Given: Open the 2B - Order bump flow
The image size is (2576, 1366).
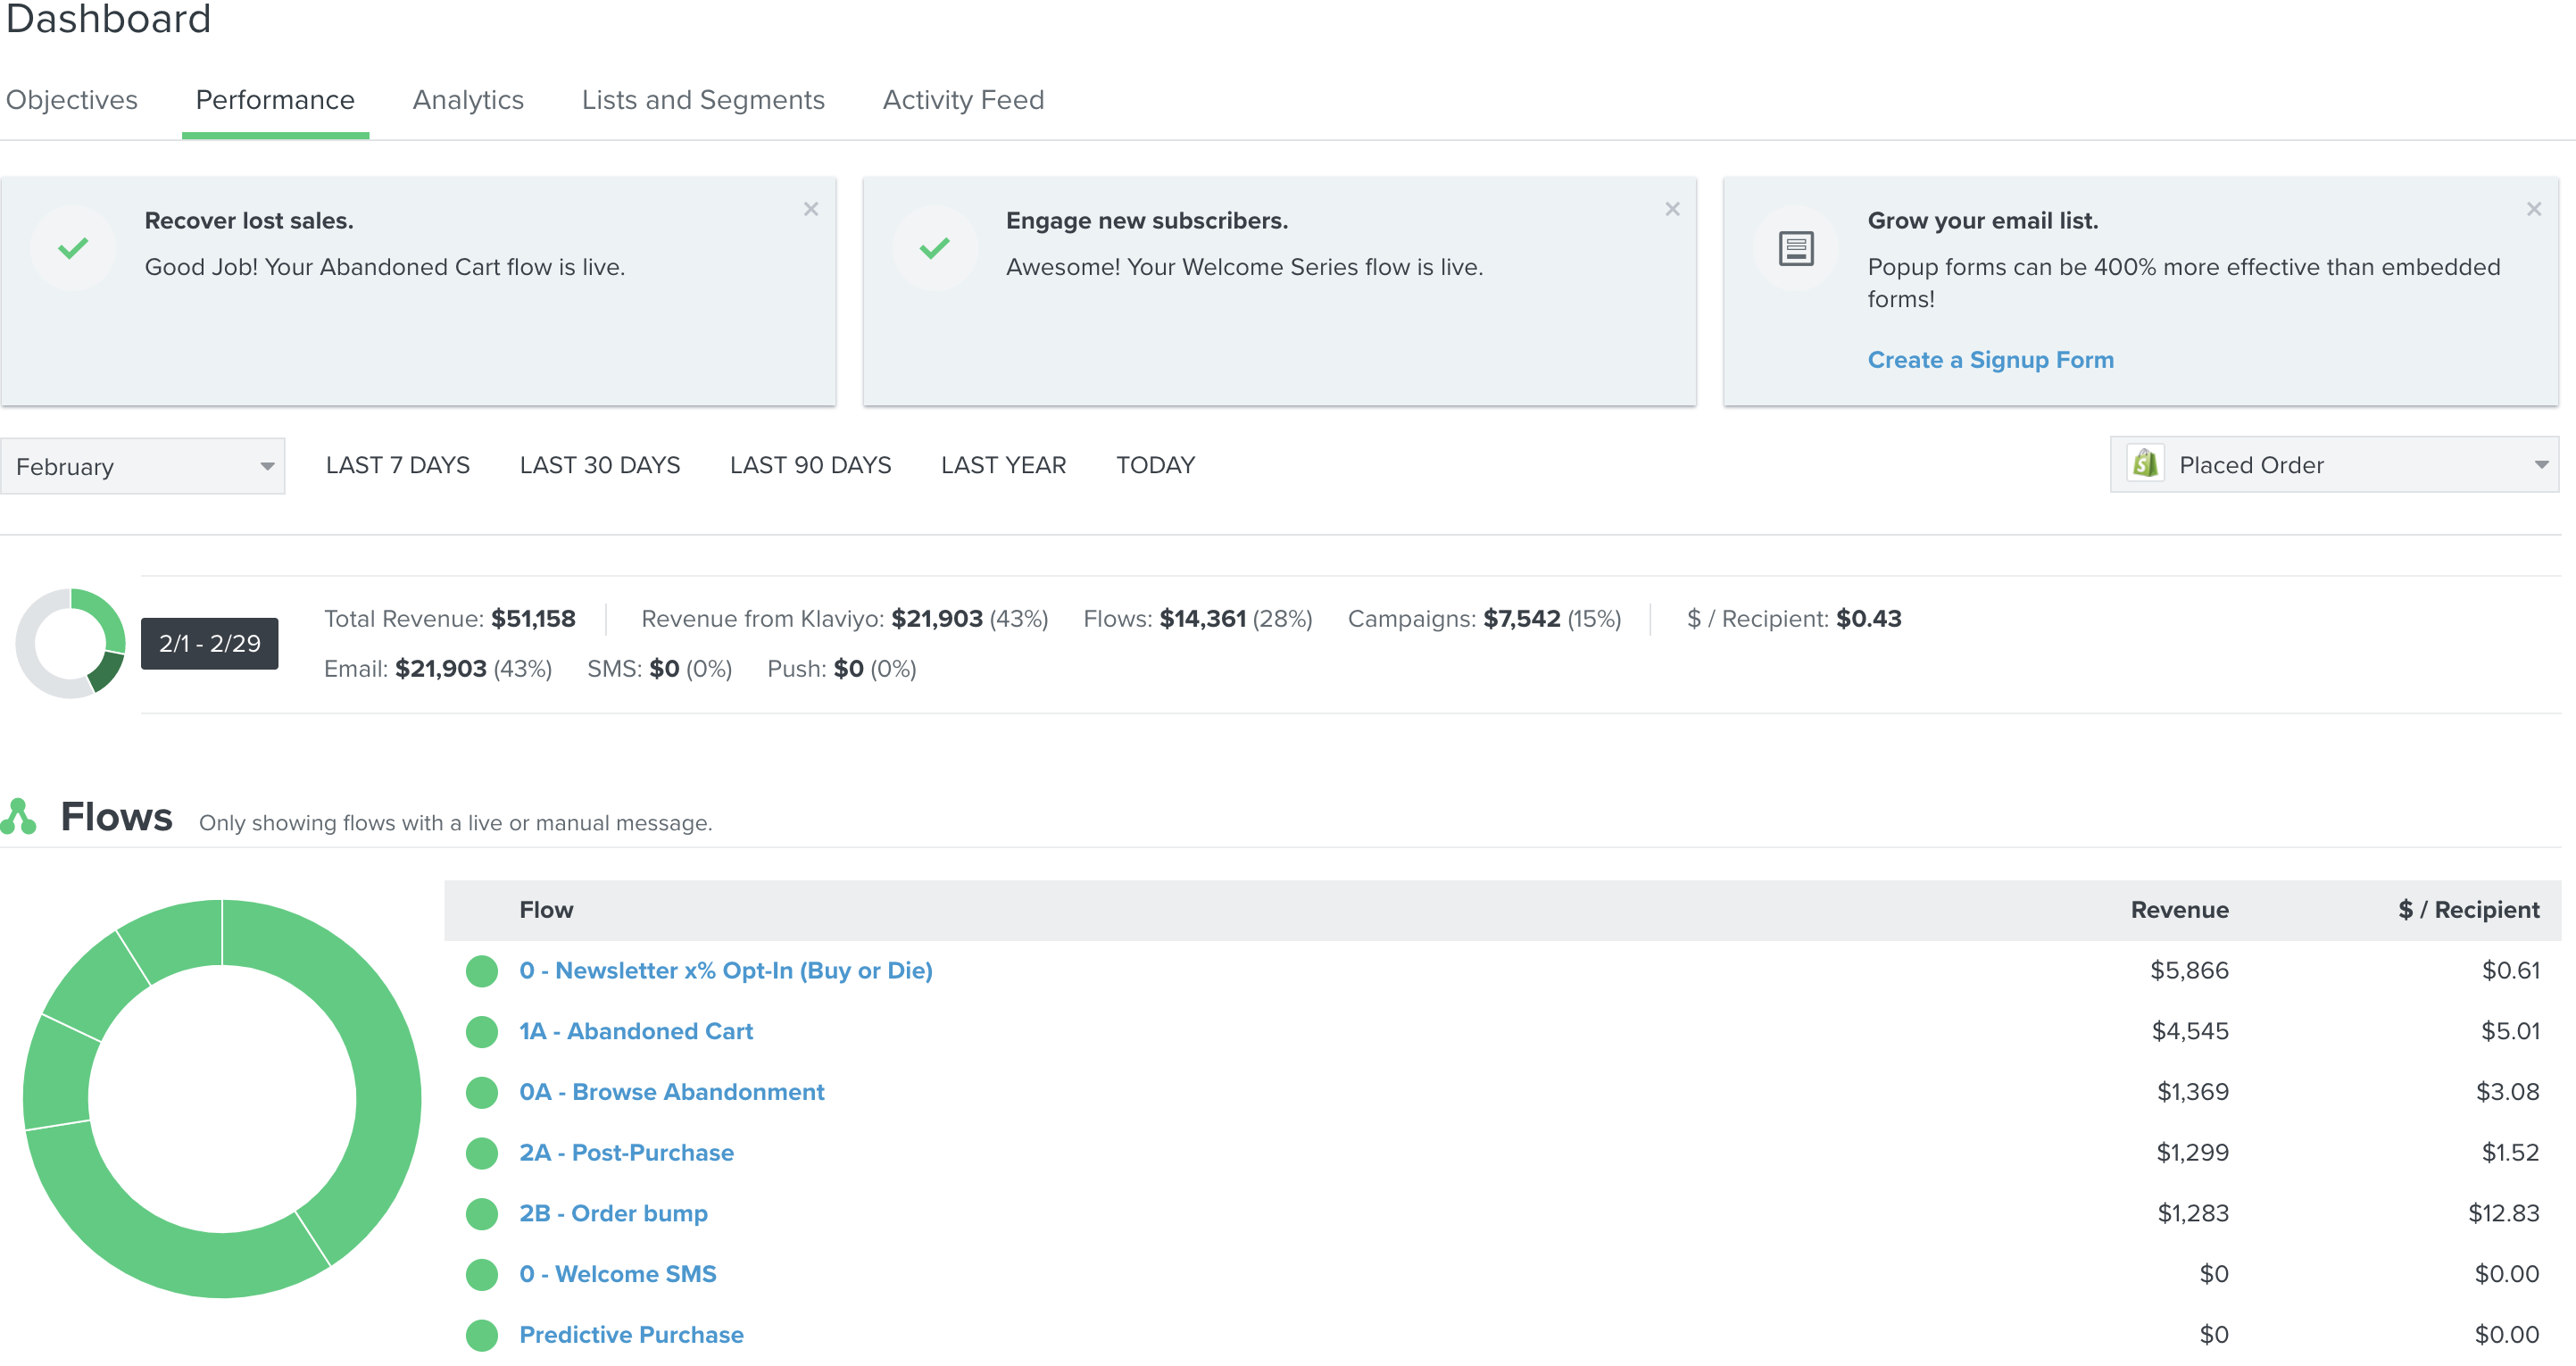Looking at the screenshot, I should pos(613,1213).
